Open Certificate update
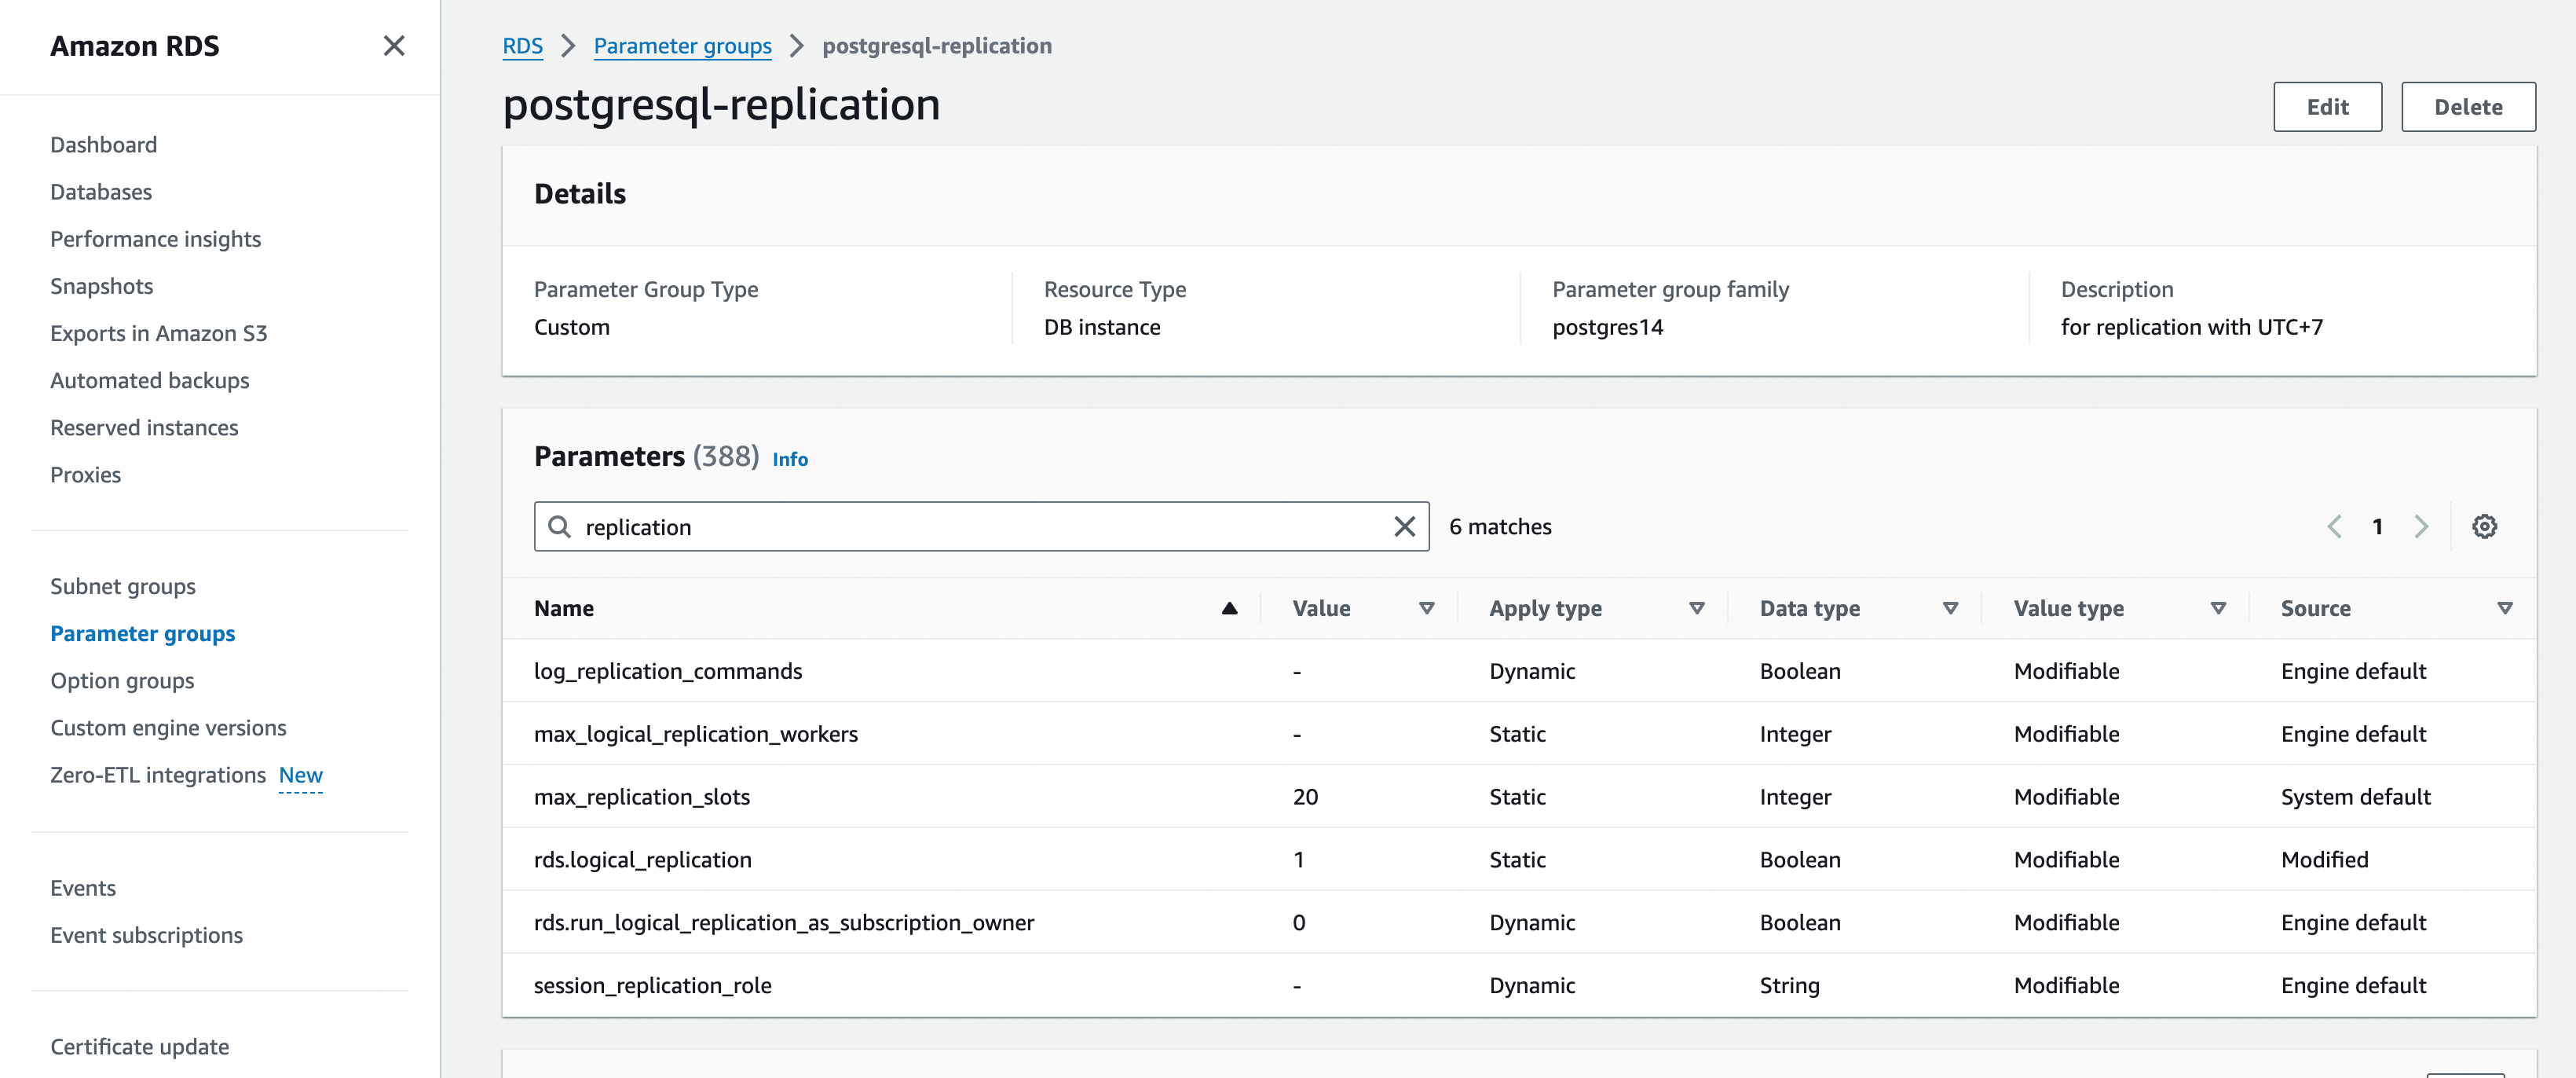2576x1078 pixels. (x=140, y=1046)
